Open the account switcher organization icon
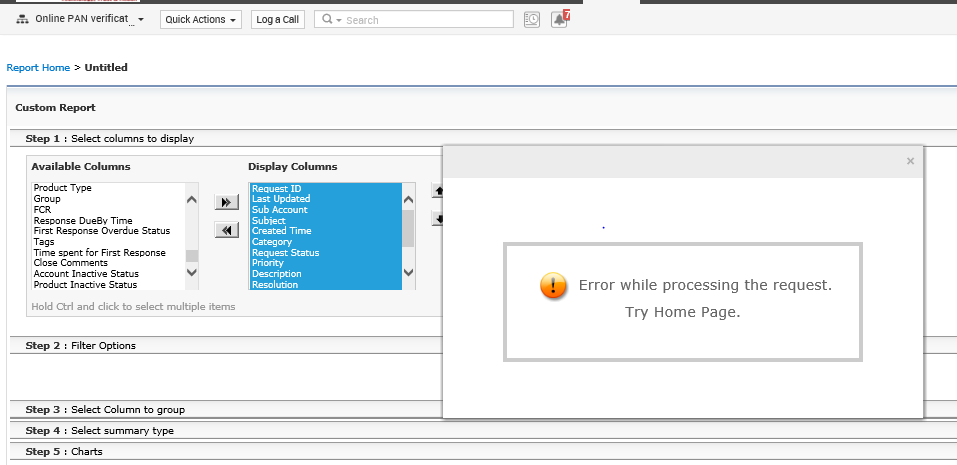Image resolution: width=957 pixels, height=465 pixels. point(22,20)
